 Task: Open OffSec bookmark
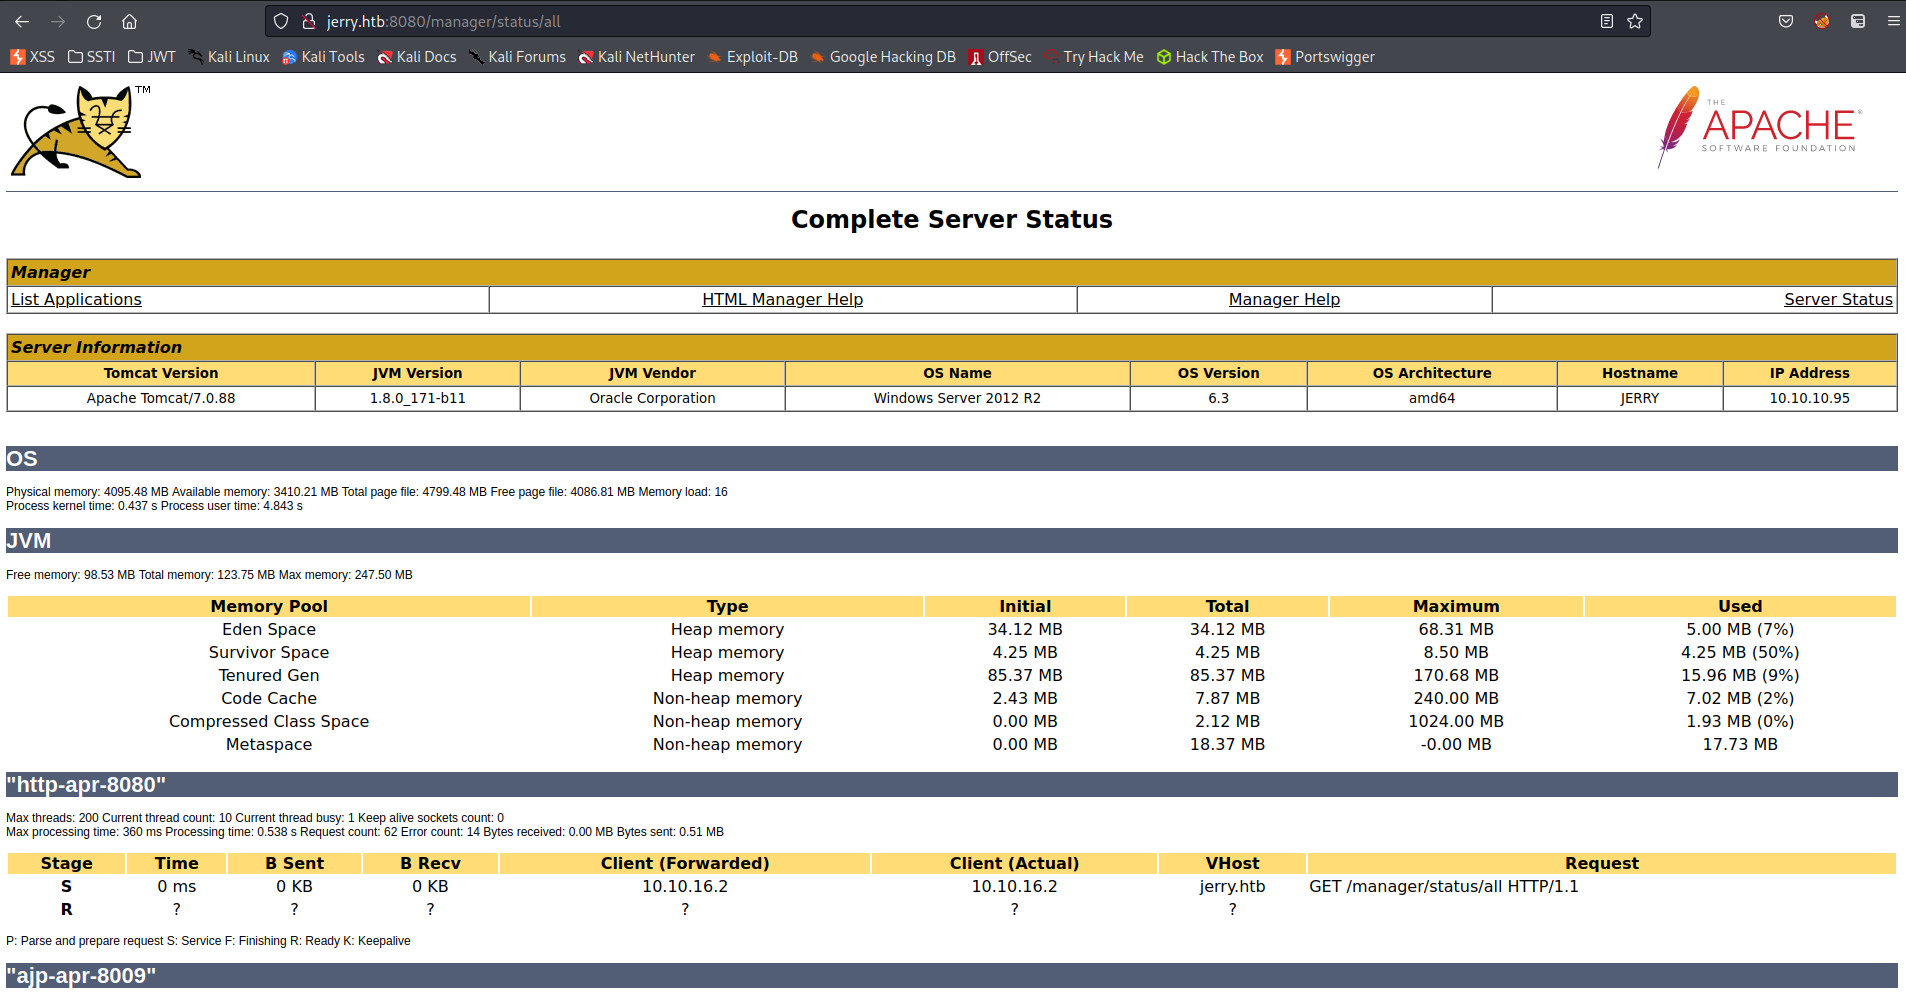click(1000, 57)
